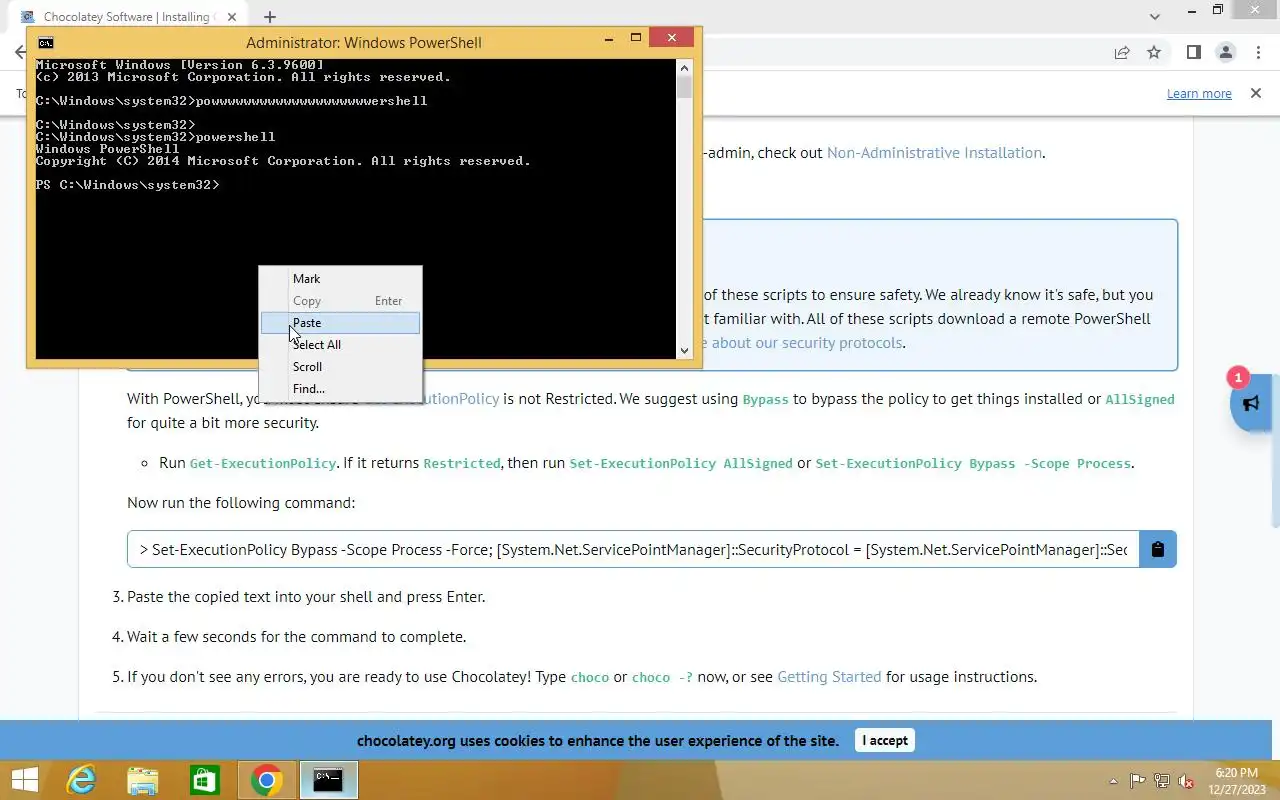The height and width of the screenshot is (800, 1280).
Task: Open the Getting Started link
Action: [829, 677]
